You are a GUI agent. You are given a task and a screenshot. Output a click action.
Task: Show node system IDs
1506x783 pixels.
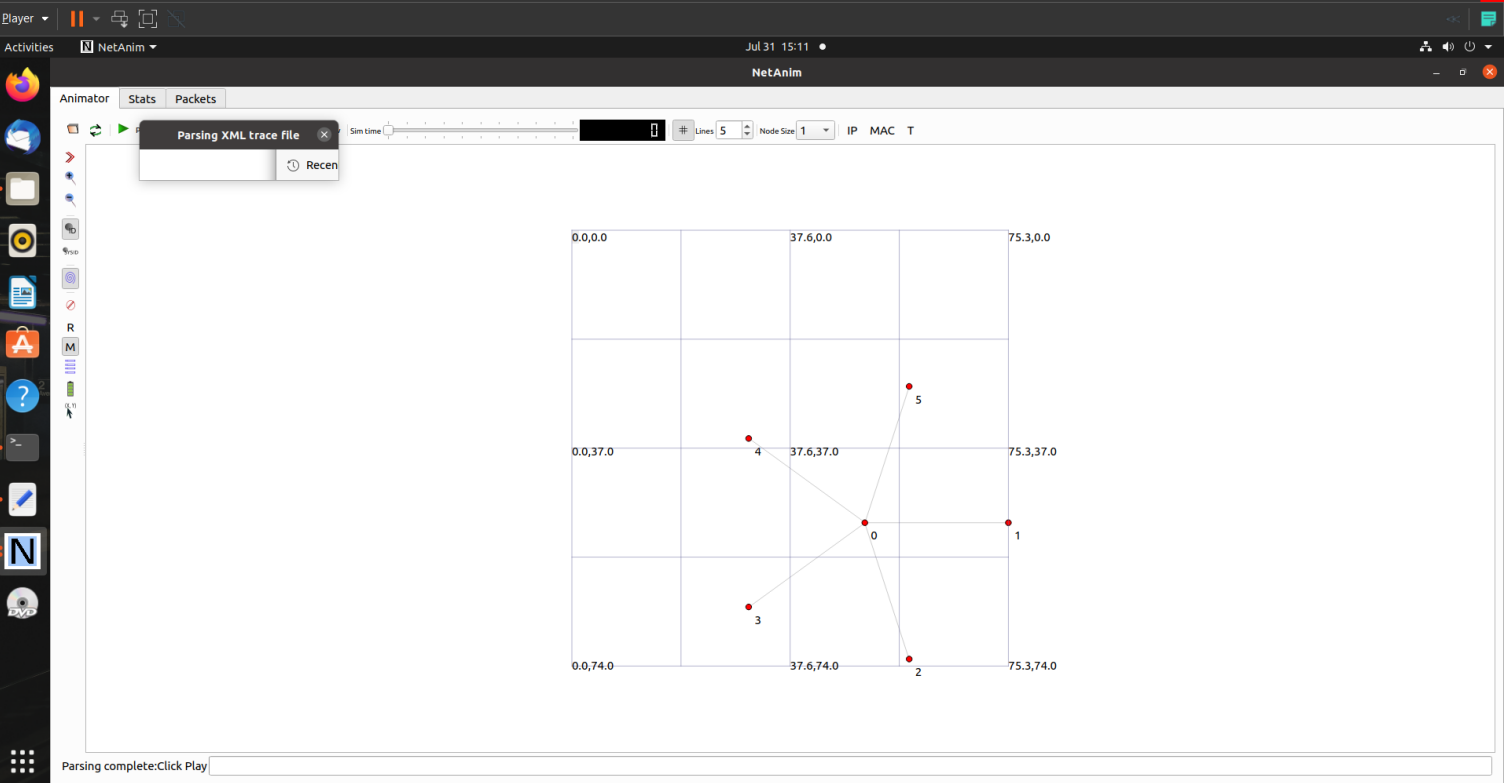point(70,251)
